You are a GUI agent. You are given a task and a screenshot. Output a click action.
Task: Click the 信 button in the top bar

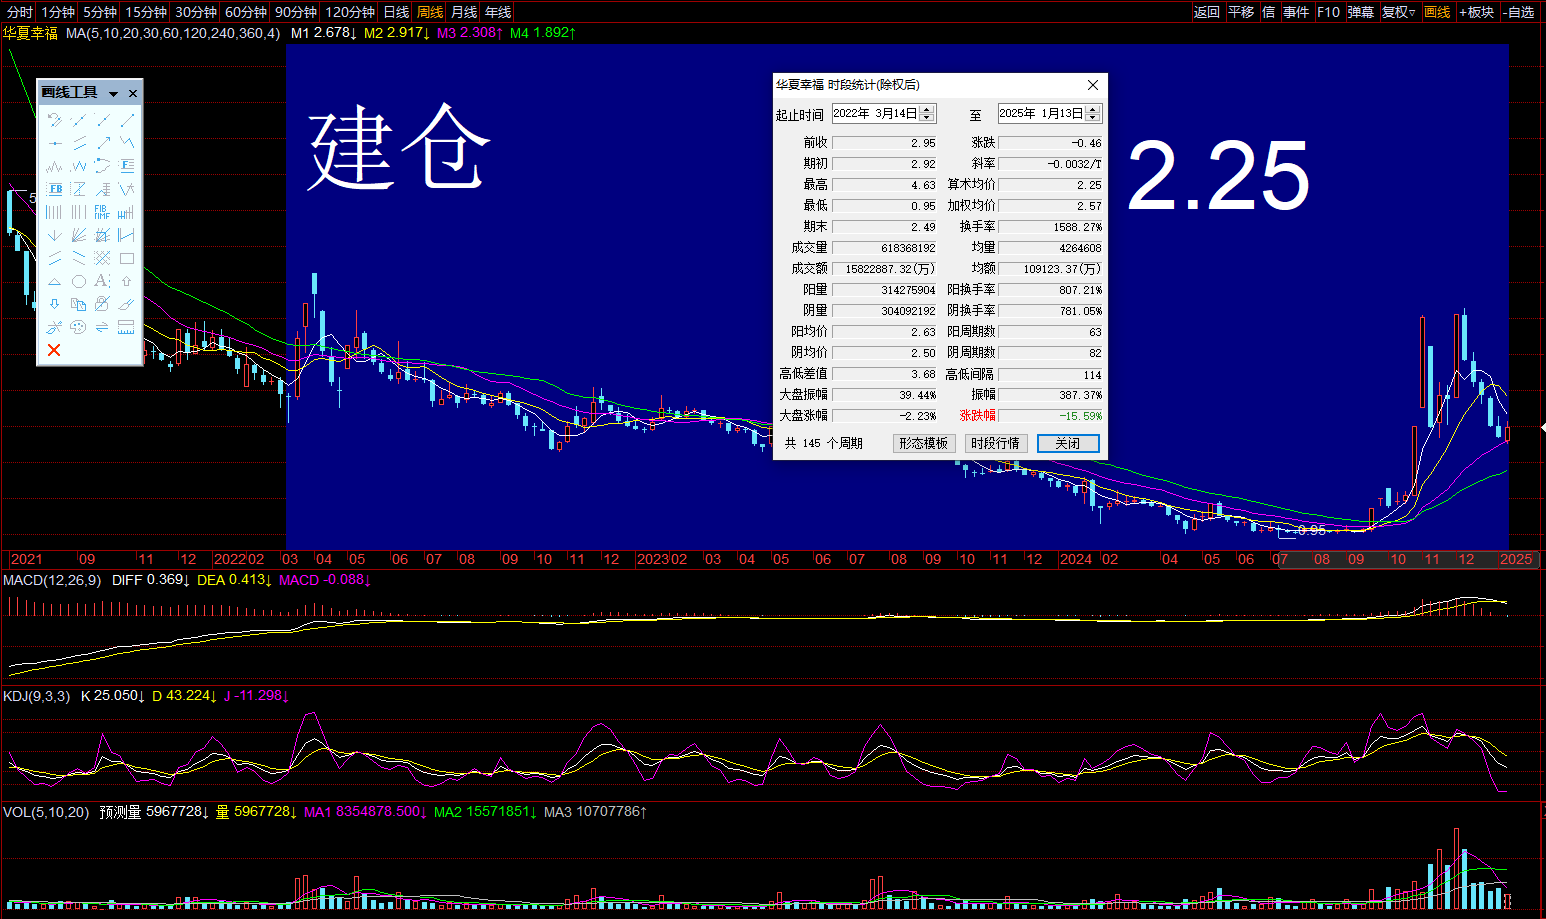pos(1269,12)
